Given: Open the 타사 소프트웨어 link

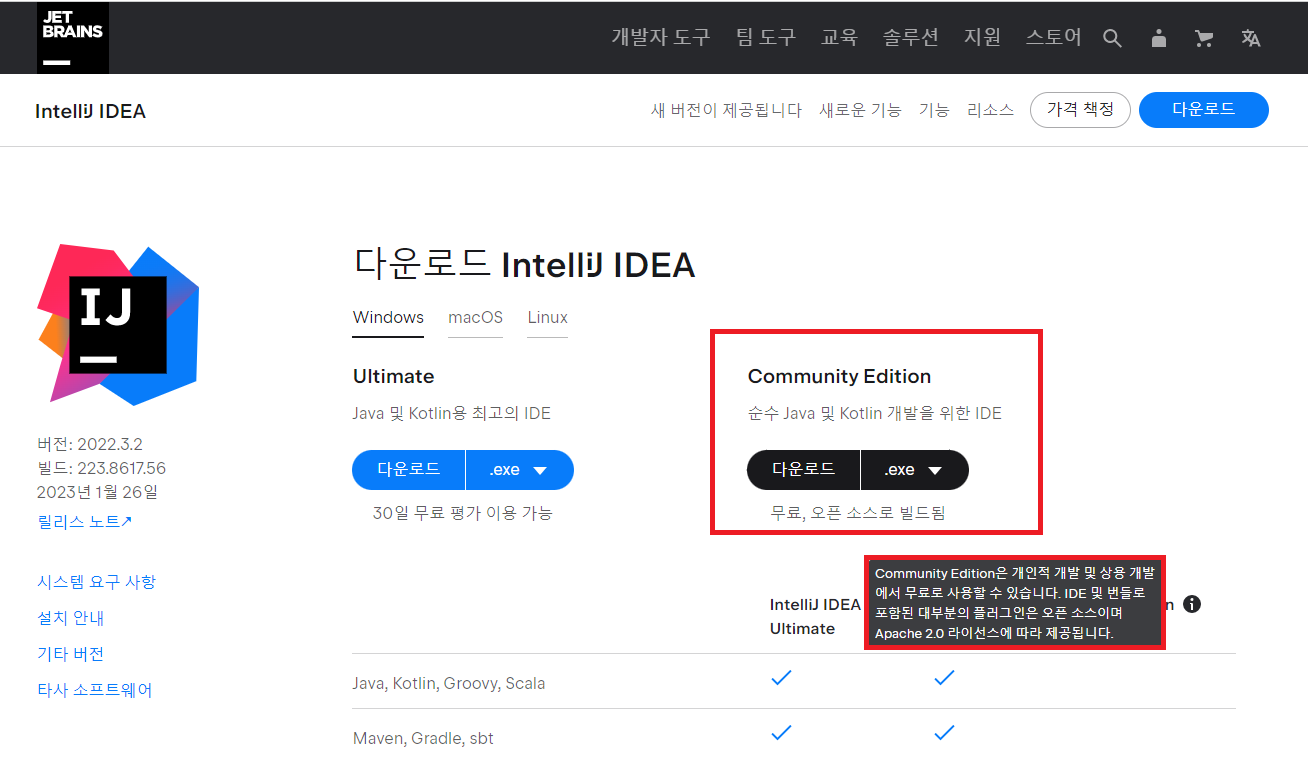Looking at the screenshot, I should point(95,690).
